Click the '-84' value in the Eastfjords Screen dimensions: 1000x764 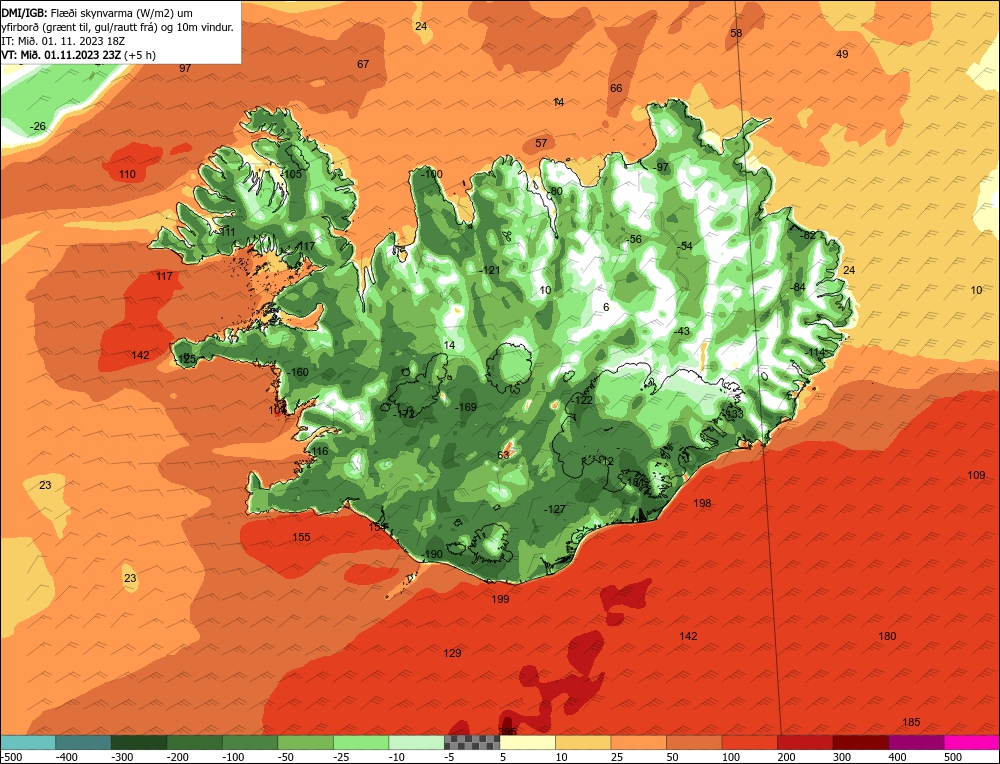797,288
